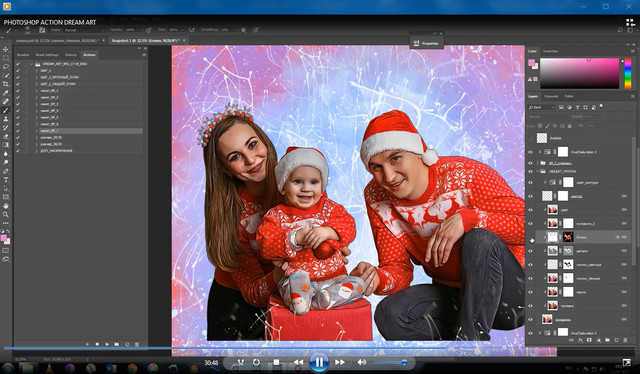Select the Brush tool in toolbar

[6, 110]
